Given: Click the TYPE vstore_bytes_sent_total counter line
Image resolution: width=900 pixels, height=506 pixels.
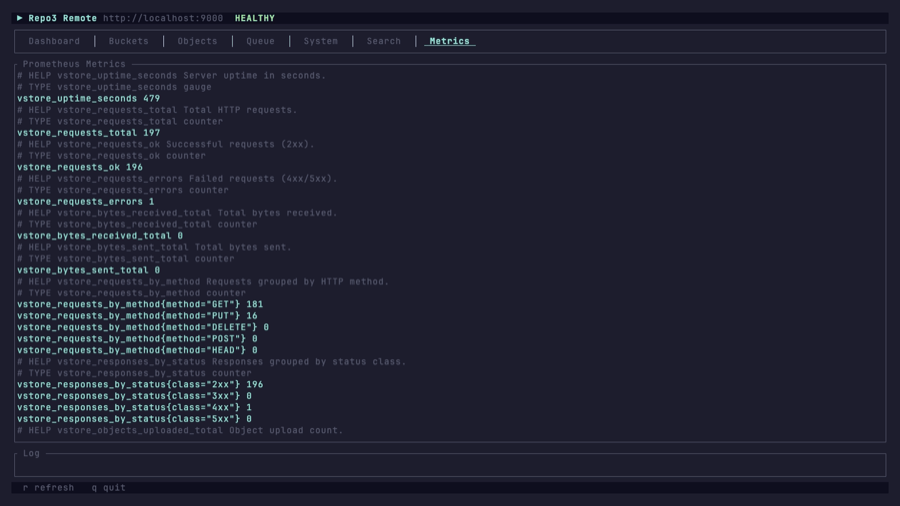Looking at the screenshot, I should tap(126, 259).
